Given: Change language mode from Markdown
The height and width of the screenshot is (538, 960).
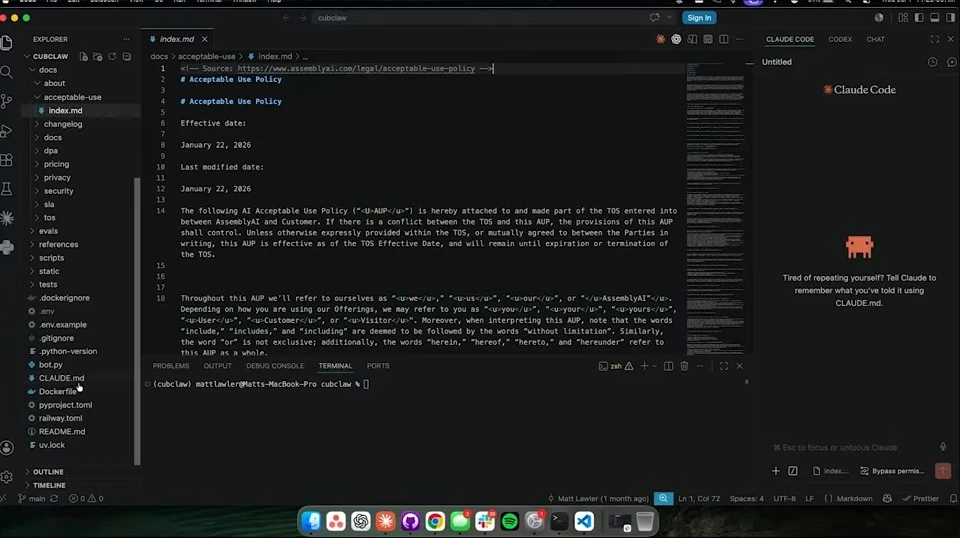Looking at the screenshot, I should tap(854, 498).
